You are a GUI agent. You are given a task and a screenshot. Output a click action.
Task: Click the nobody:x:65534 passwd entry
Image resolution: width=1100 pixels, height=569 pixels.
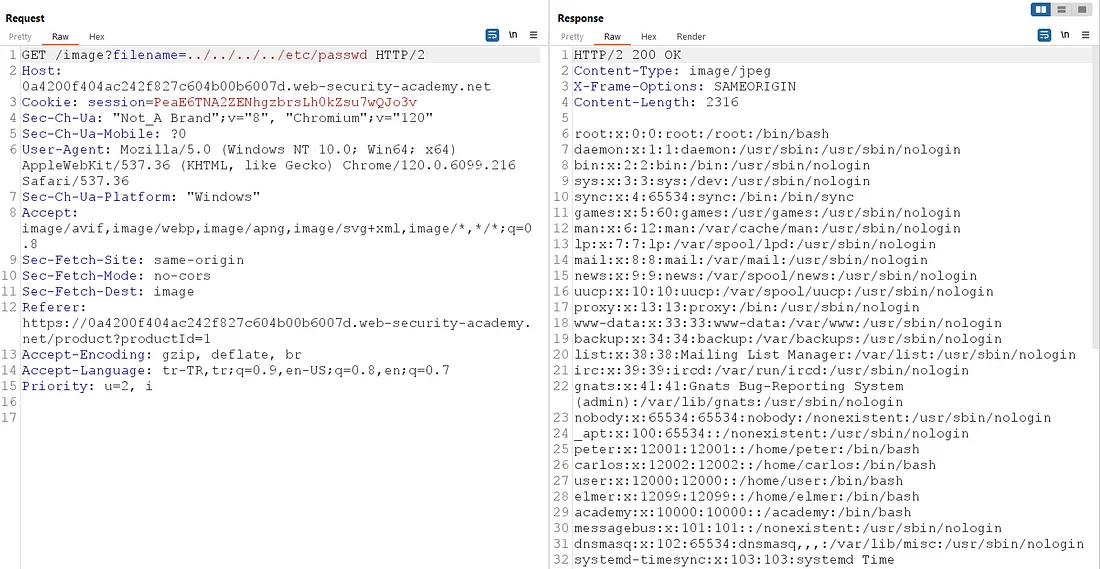pyautogui.click(x=812, y=417)
